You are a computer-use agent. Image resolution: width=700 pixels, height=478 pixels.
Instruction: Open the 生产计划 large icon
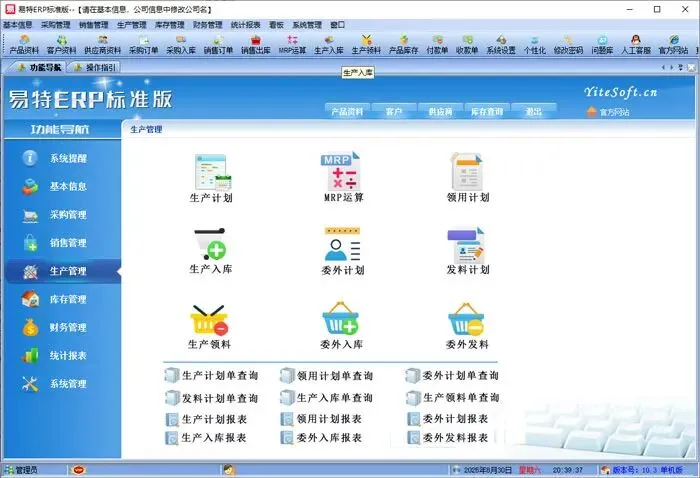click(x=211, y=178)
